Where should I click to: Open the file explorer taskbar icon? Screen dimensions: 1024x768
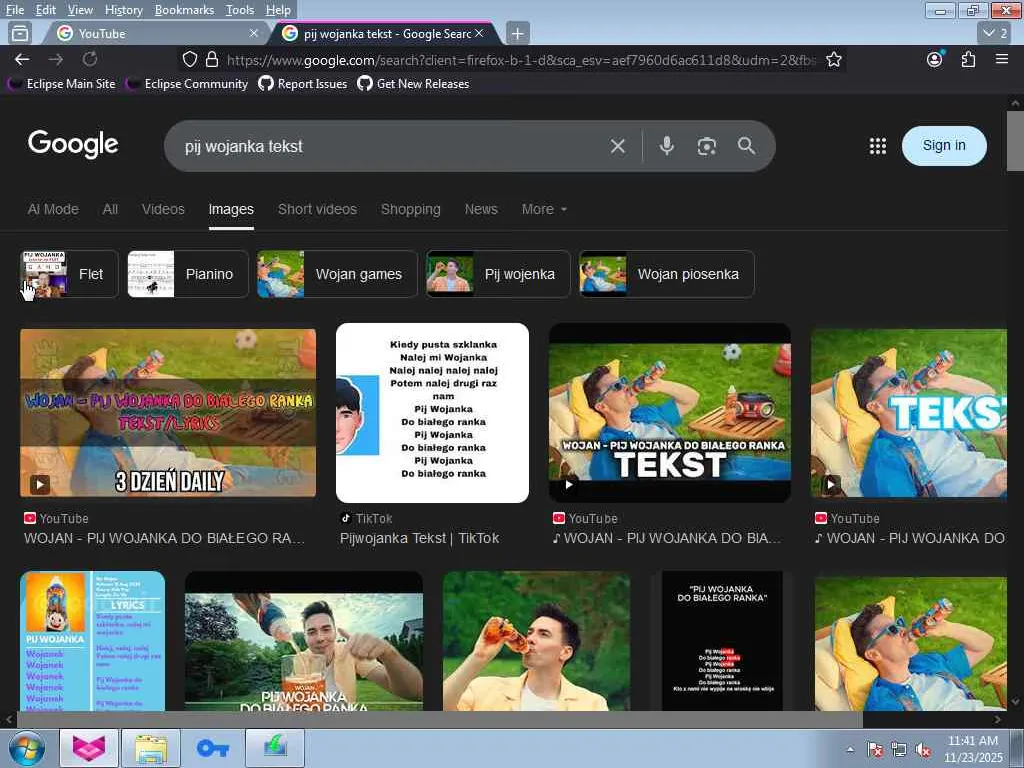[151, 748]
